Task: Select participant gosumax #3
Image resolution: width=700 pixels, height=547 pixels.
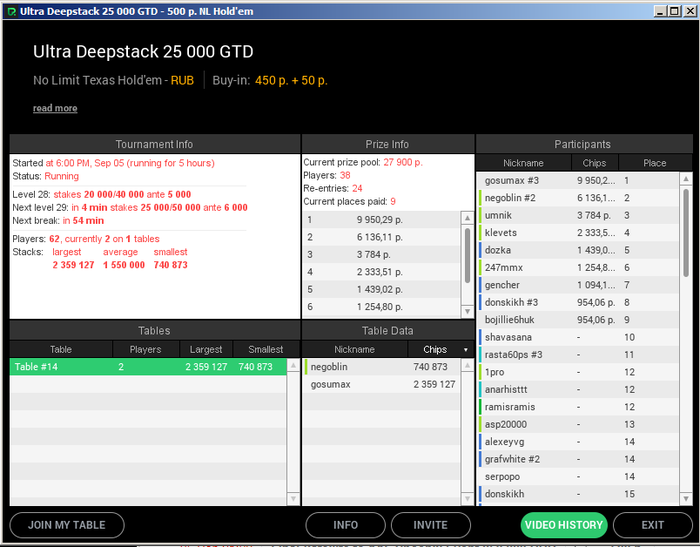Action: (579, 180)
